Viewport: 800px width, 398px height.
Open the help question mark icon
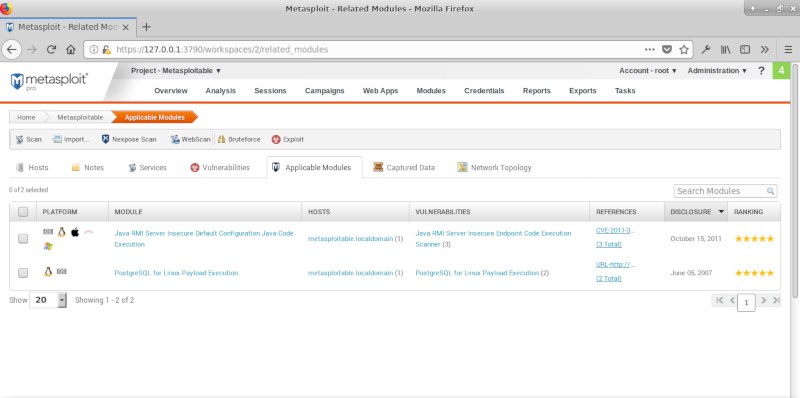[x=761, y=71]
